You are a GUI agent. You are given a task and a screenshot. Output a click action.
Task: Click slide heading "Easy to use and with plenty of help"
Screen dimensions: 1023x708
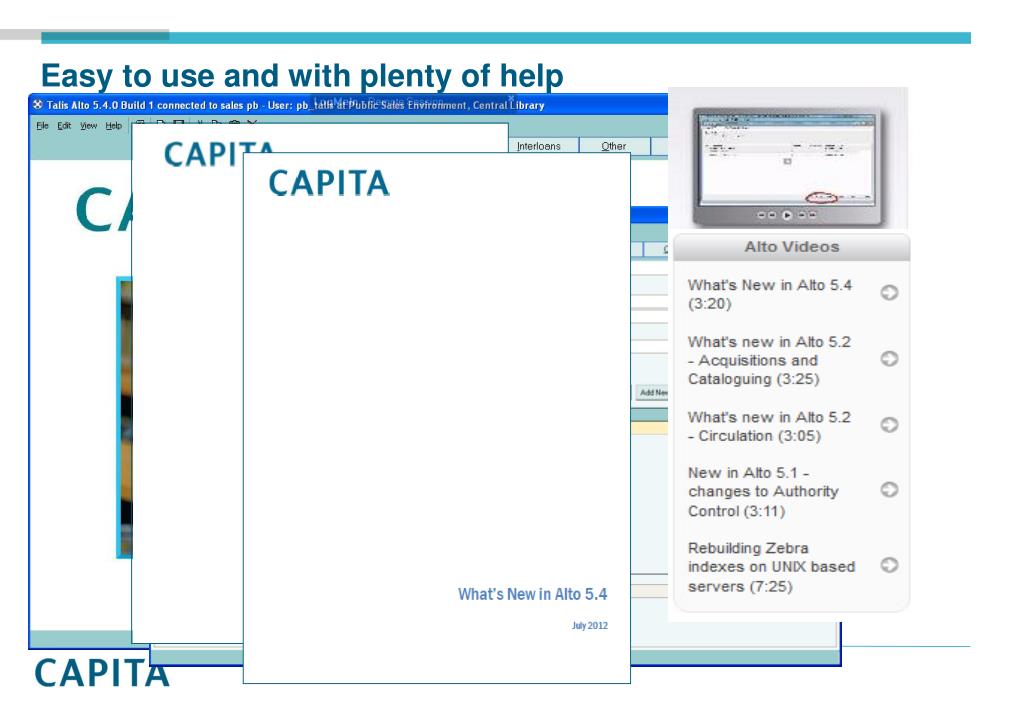(x=302, y=76)
